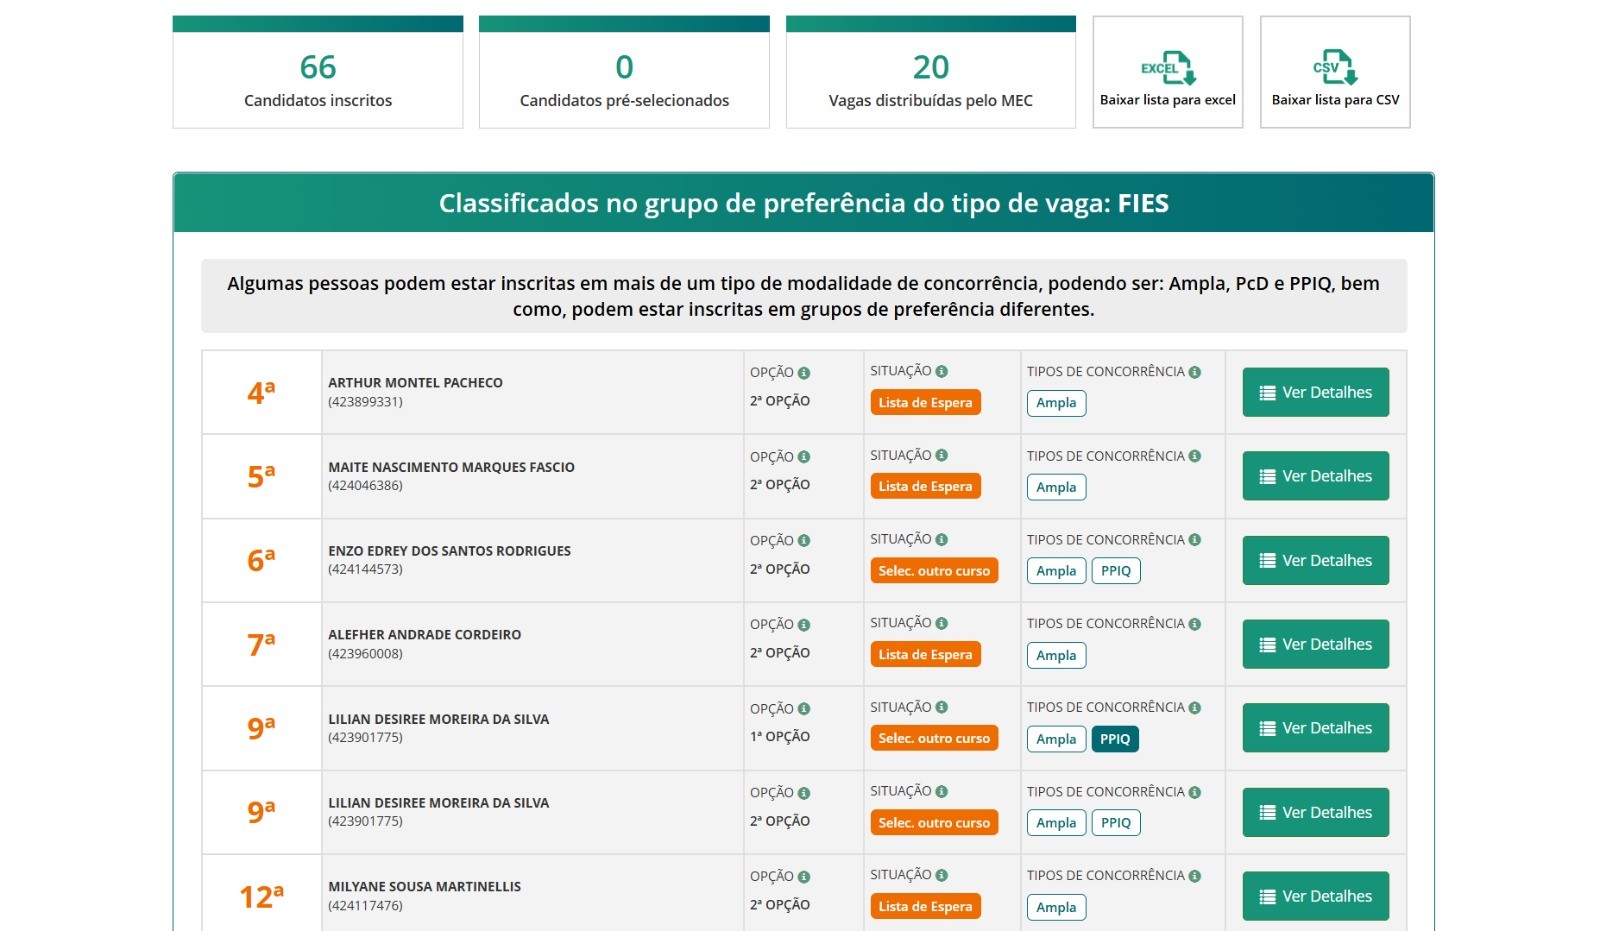1600x931 pixels.
Task: Select the Ampla tag in Maite Nascimento's row
Action: (1056, 487)
